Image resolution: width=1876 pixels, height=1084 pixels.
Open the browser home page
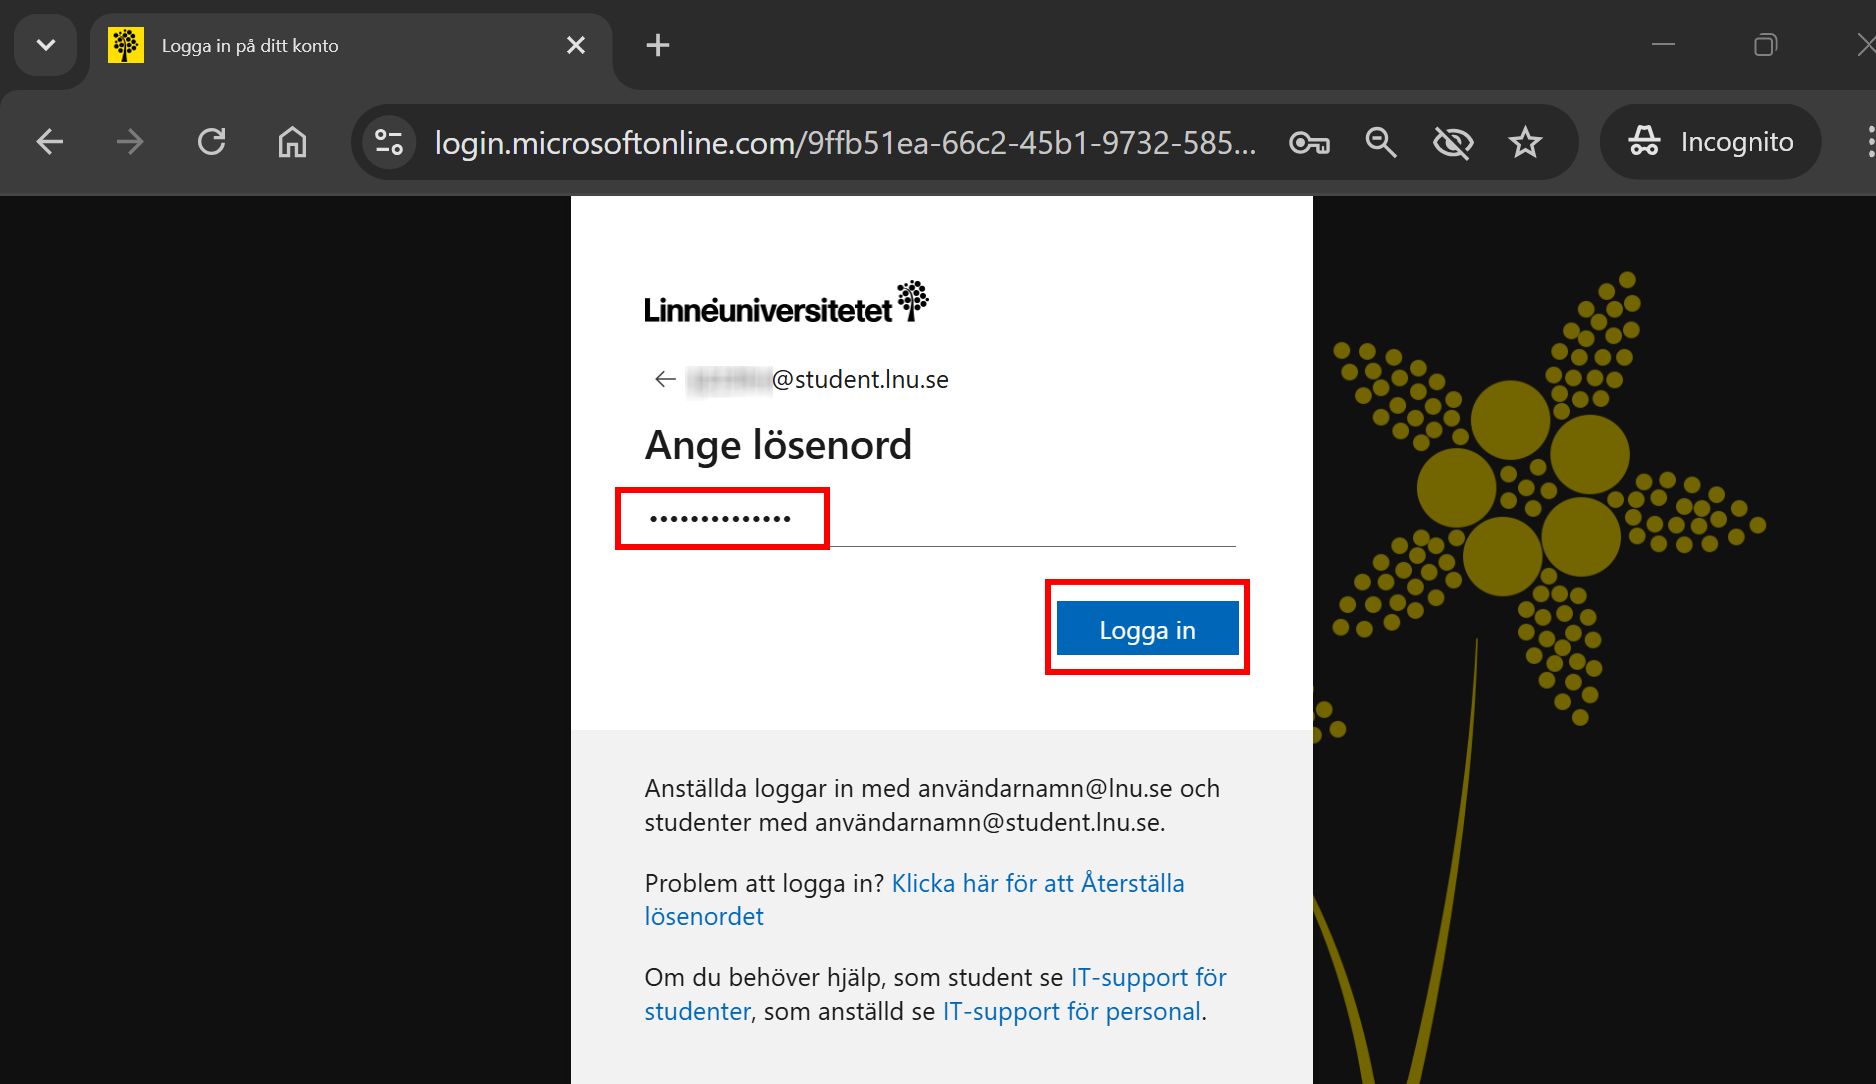(x=292, y=142)
